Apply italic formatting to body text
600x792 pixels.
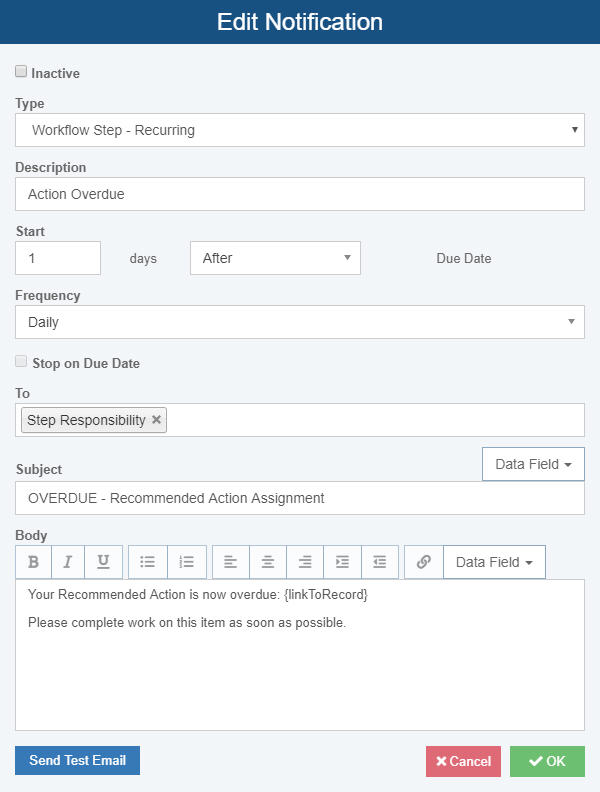(x=67, y=562)
